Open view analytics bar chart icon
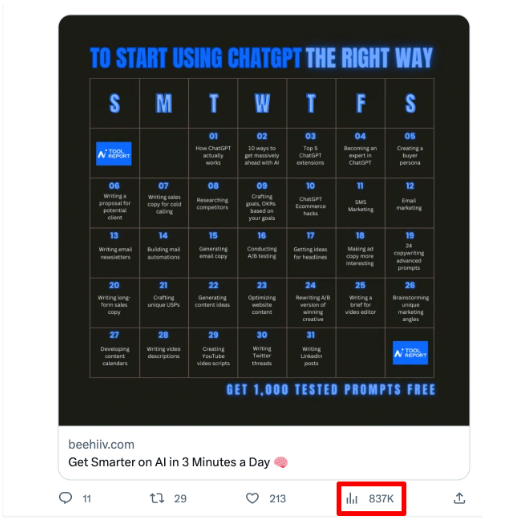 pos(352,498)
